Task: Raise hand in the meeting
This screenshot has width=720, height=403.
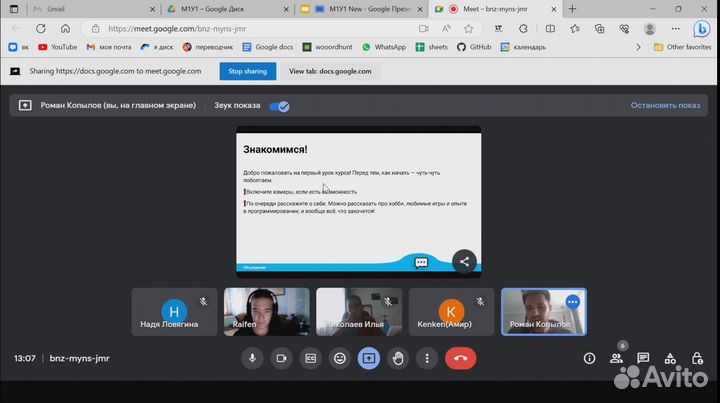Action: click(x=398, y=358)
